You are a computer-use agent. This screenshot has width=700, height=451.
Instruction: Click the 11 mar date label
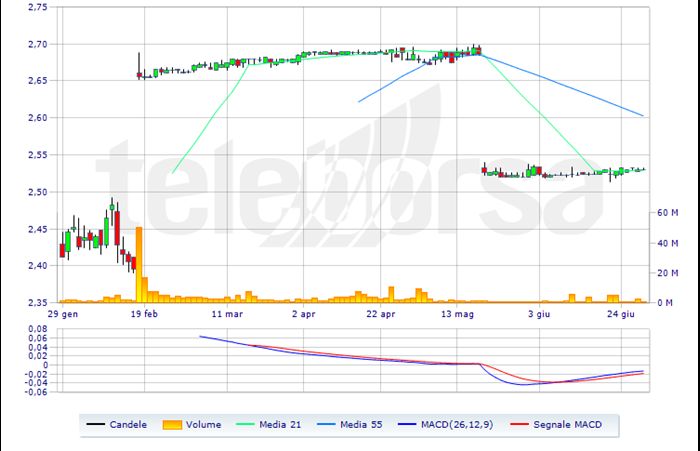point(227,313)
